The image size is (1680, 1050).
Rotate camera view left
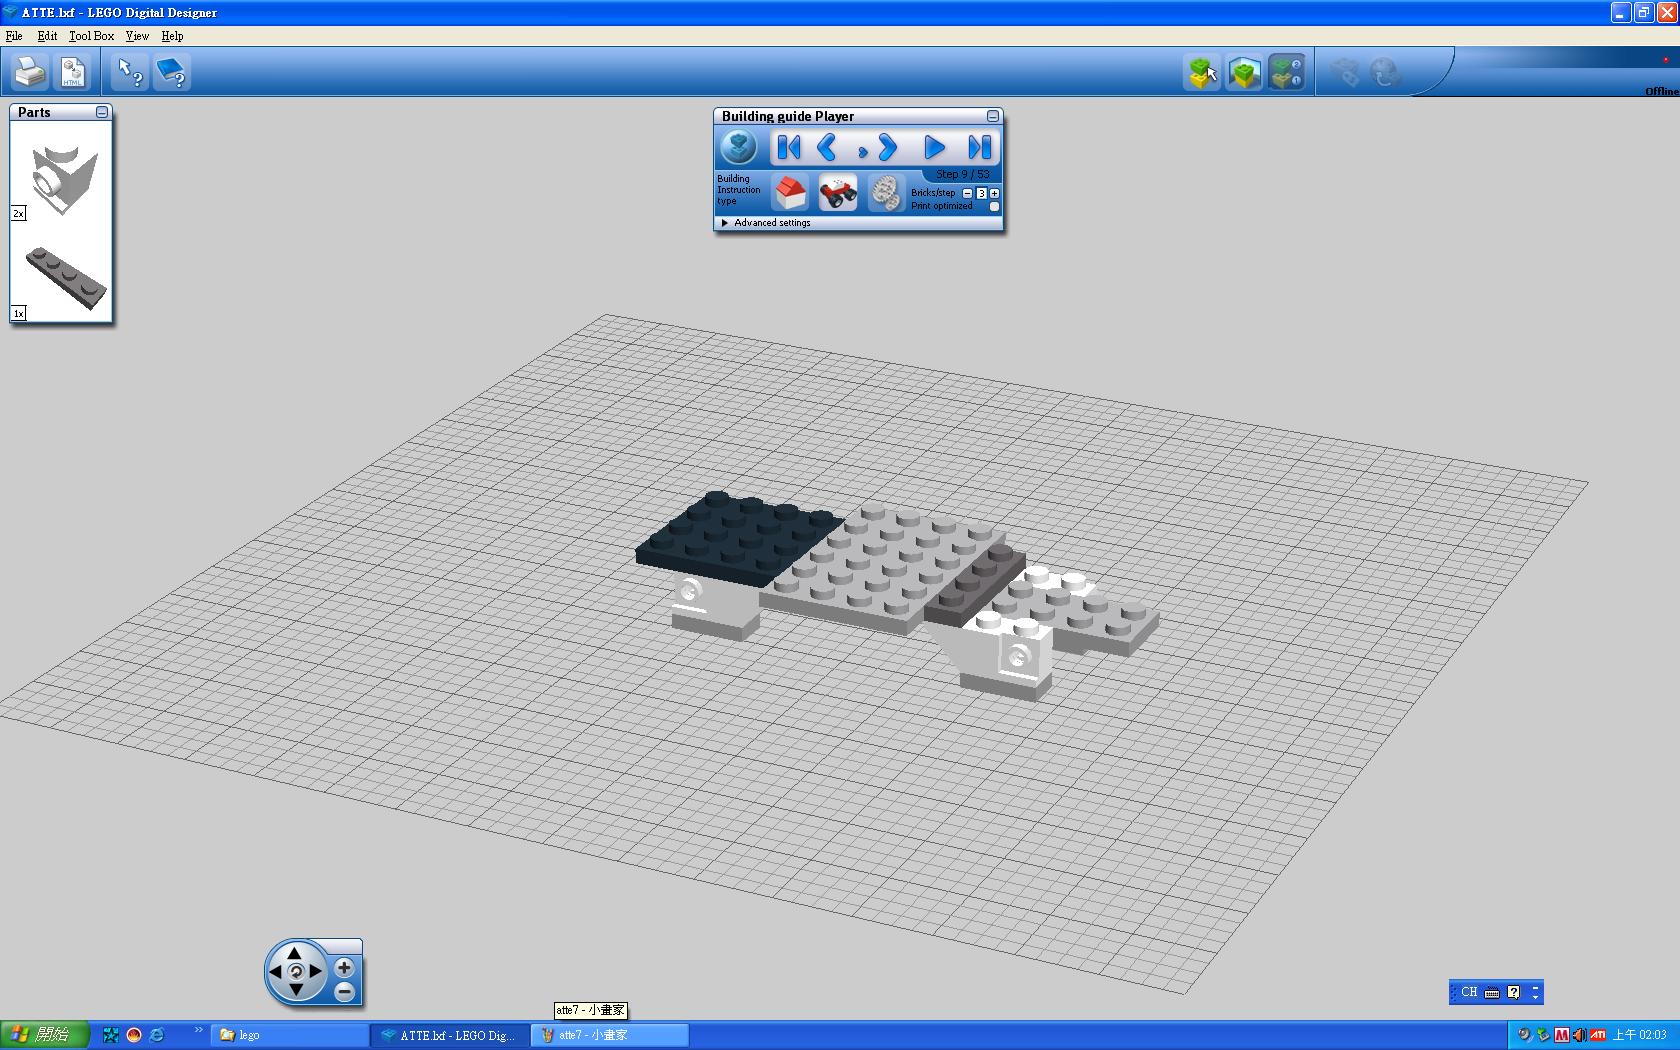coord(276,971)
